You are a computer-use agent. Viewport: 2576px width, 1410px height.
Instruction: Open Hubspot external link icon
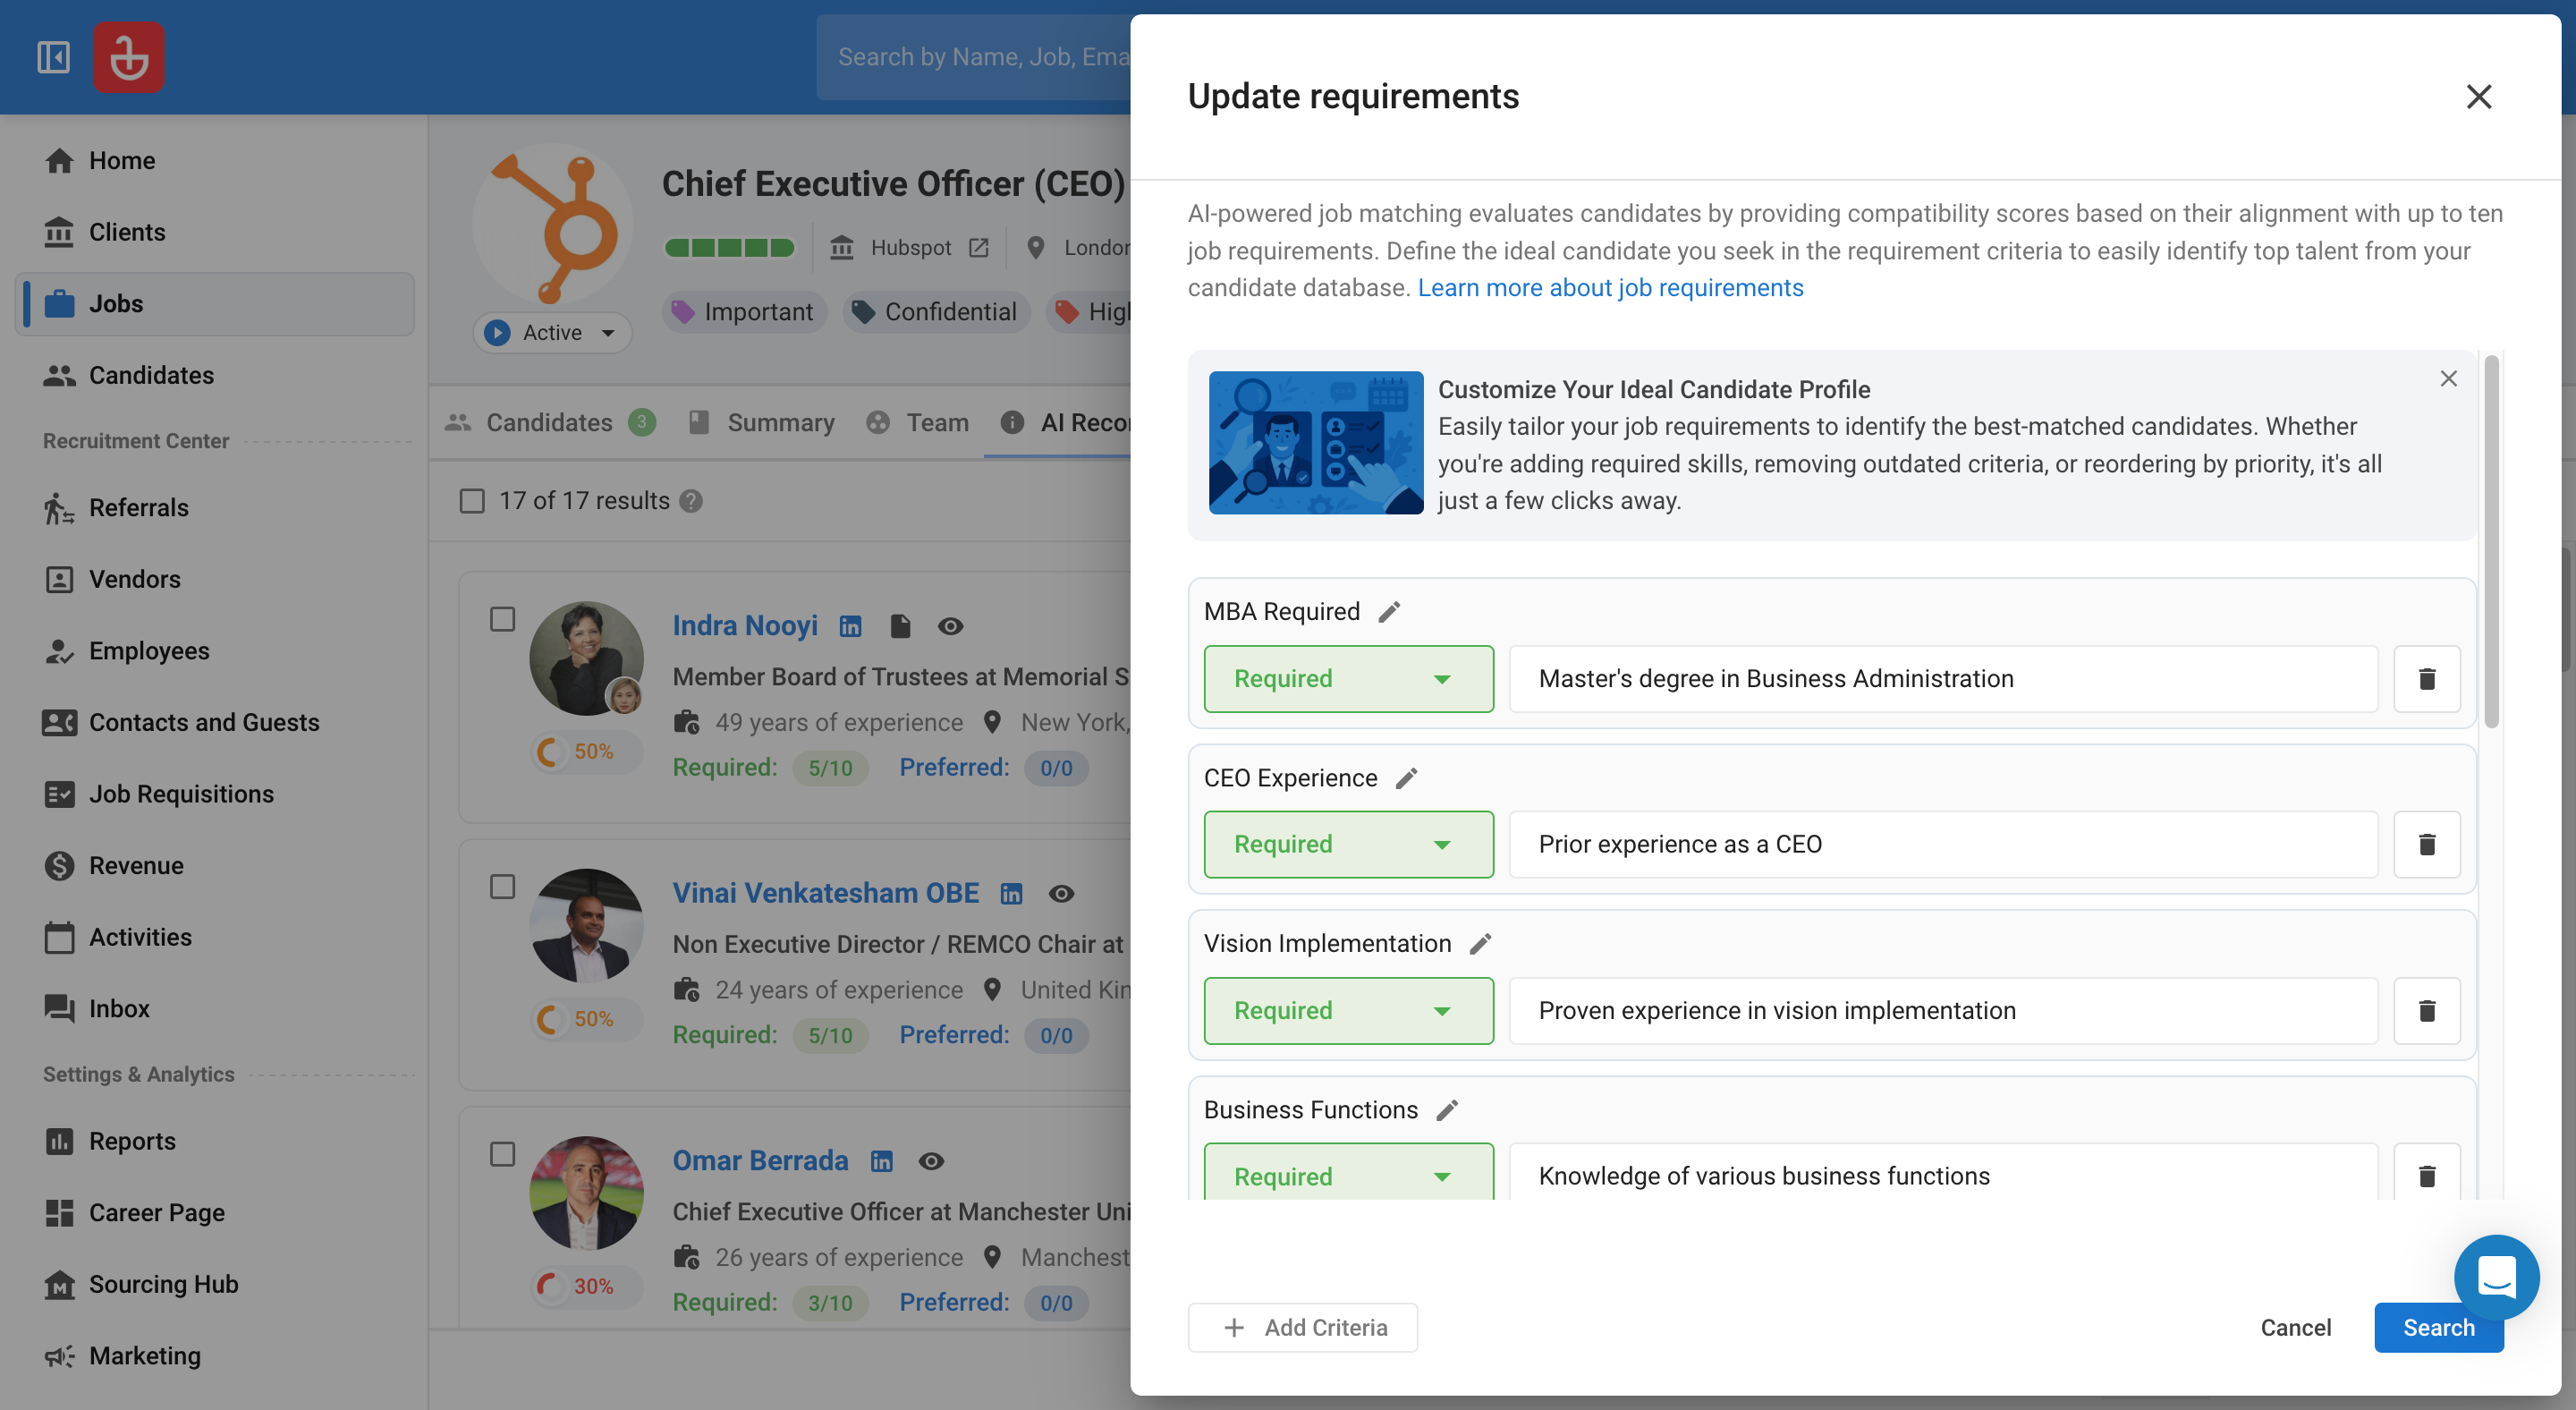tap(979, 247)
